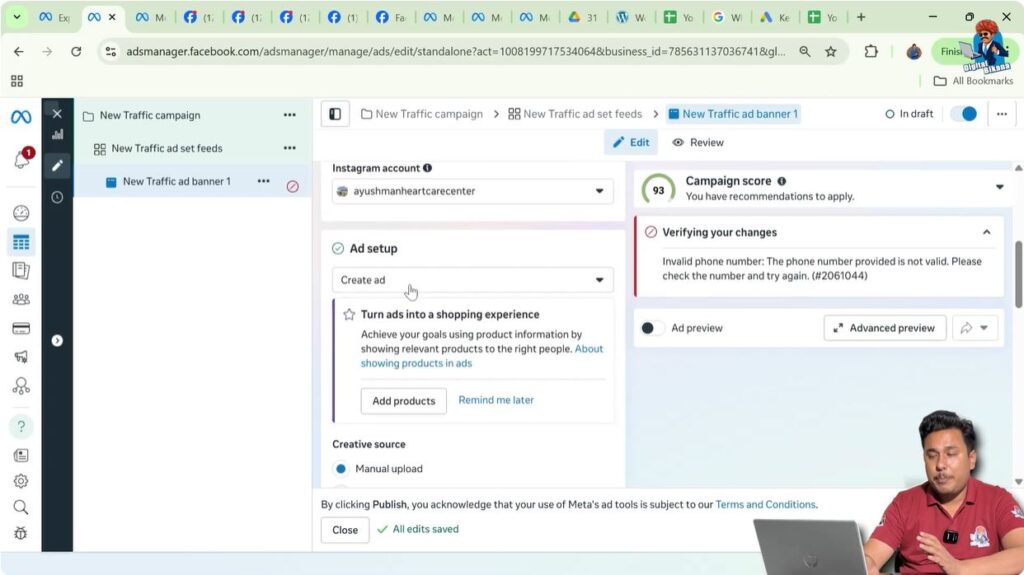Select Manual upload radio button

(340, 468)
